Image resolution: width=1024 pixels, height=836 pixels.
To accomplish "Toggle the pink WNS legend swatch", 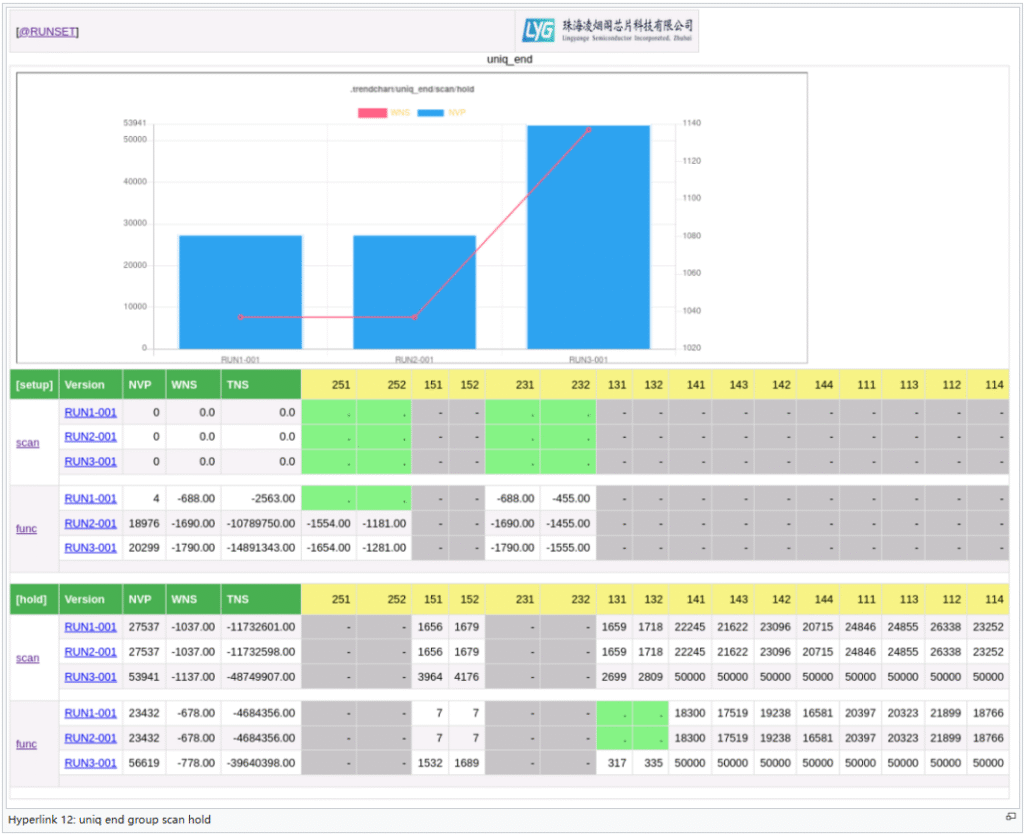I will tap(372, 112).
